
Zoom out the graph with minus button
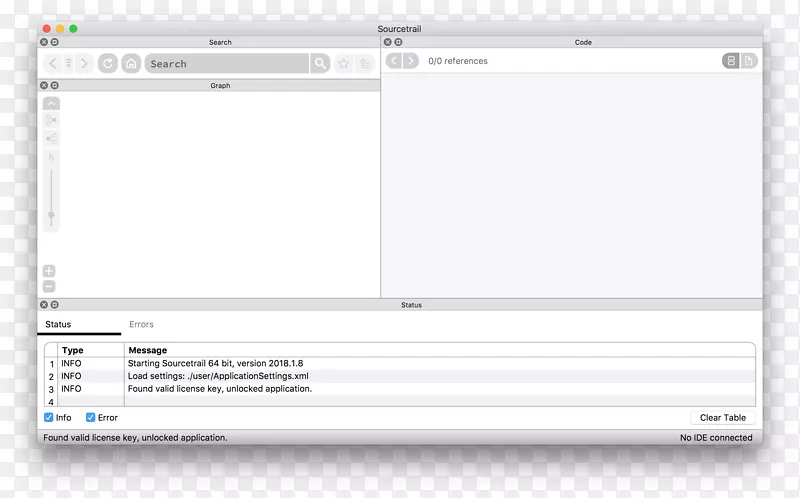pos(49,287)
